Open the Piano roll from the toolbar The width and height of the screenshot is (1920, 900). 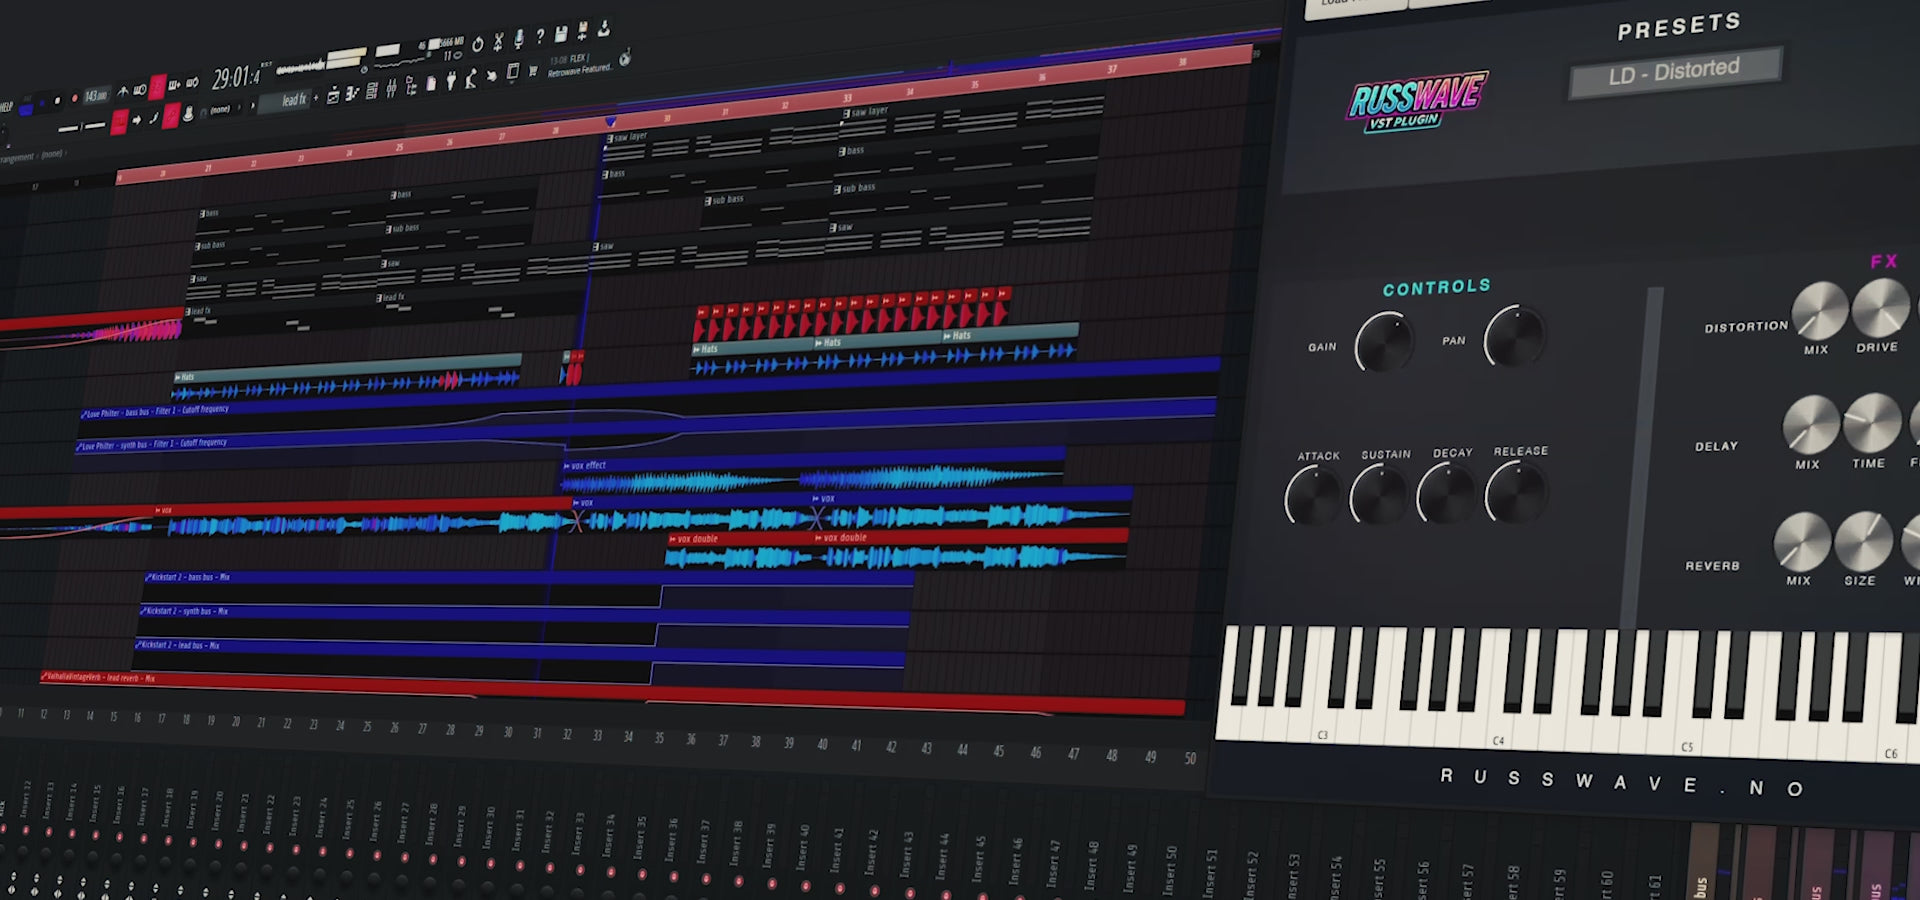click(x=352, y=92)
